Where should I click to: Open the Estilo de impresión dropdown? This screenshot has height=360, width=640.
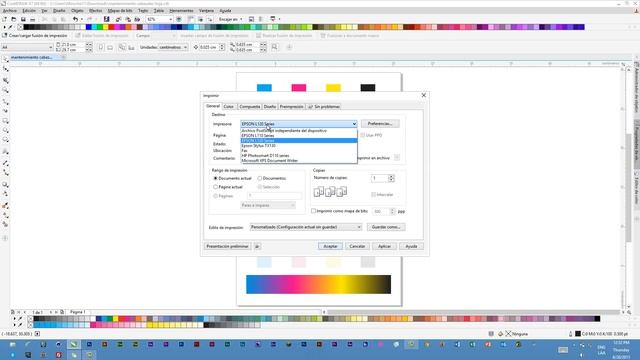(x=306, y=227)
